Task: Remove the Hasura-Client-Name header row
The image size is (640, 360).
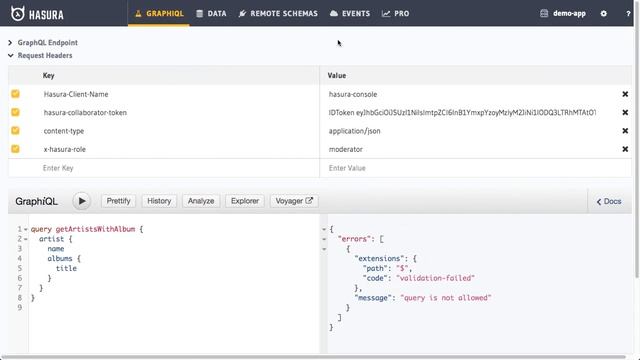Action: tap(625, 94)
